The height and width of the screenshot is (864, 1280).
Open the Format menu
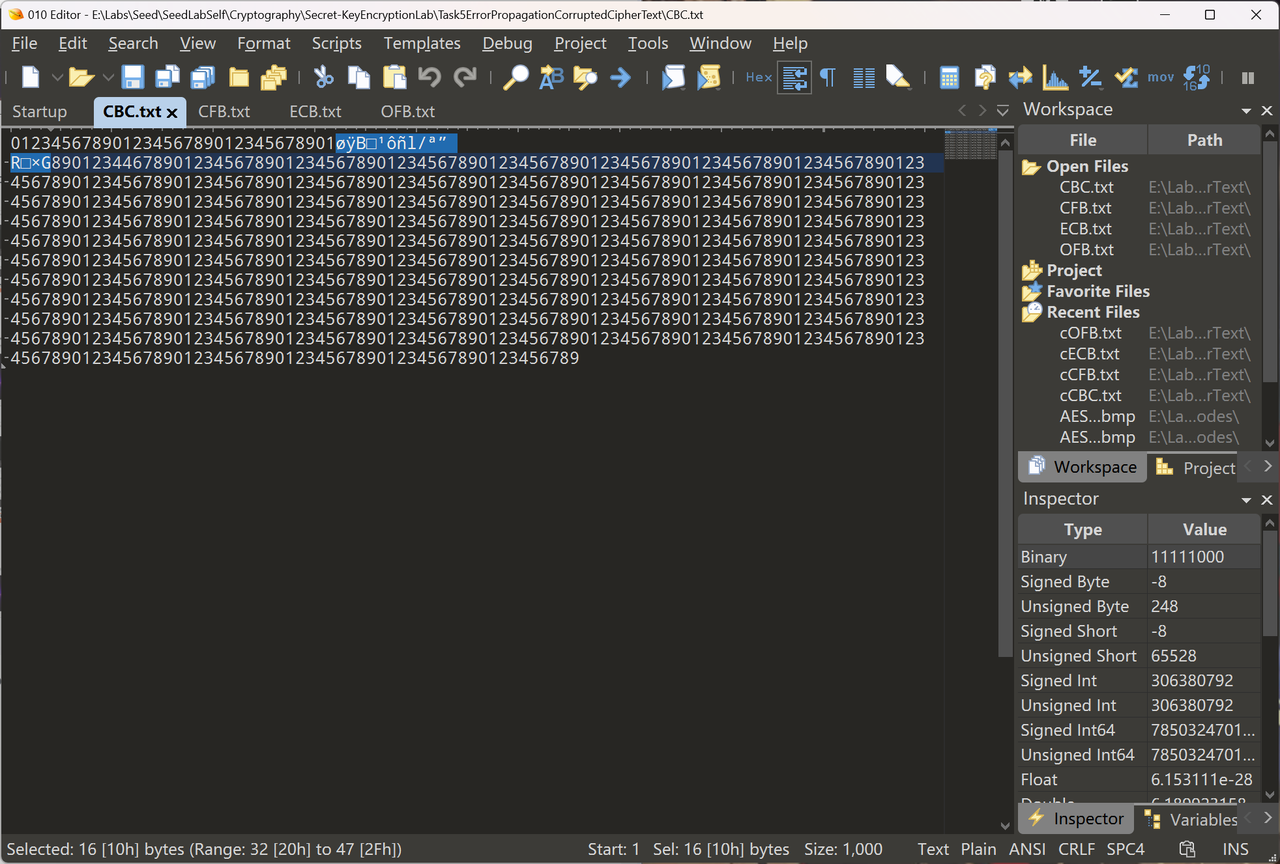pyautogui.click(x=264, y=43)
